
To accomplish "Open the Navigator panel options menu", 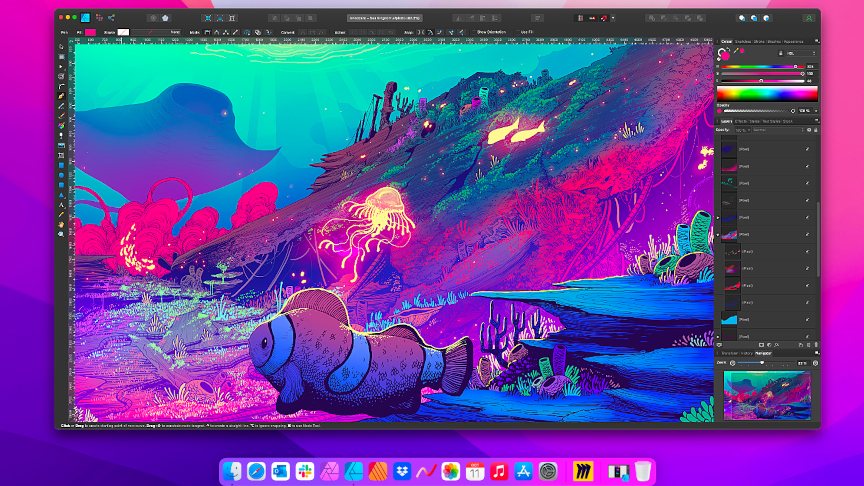I will pyautogui.click(x=817, y=353).
